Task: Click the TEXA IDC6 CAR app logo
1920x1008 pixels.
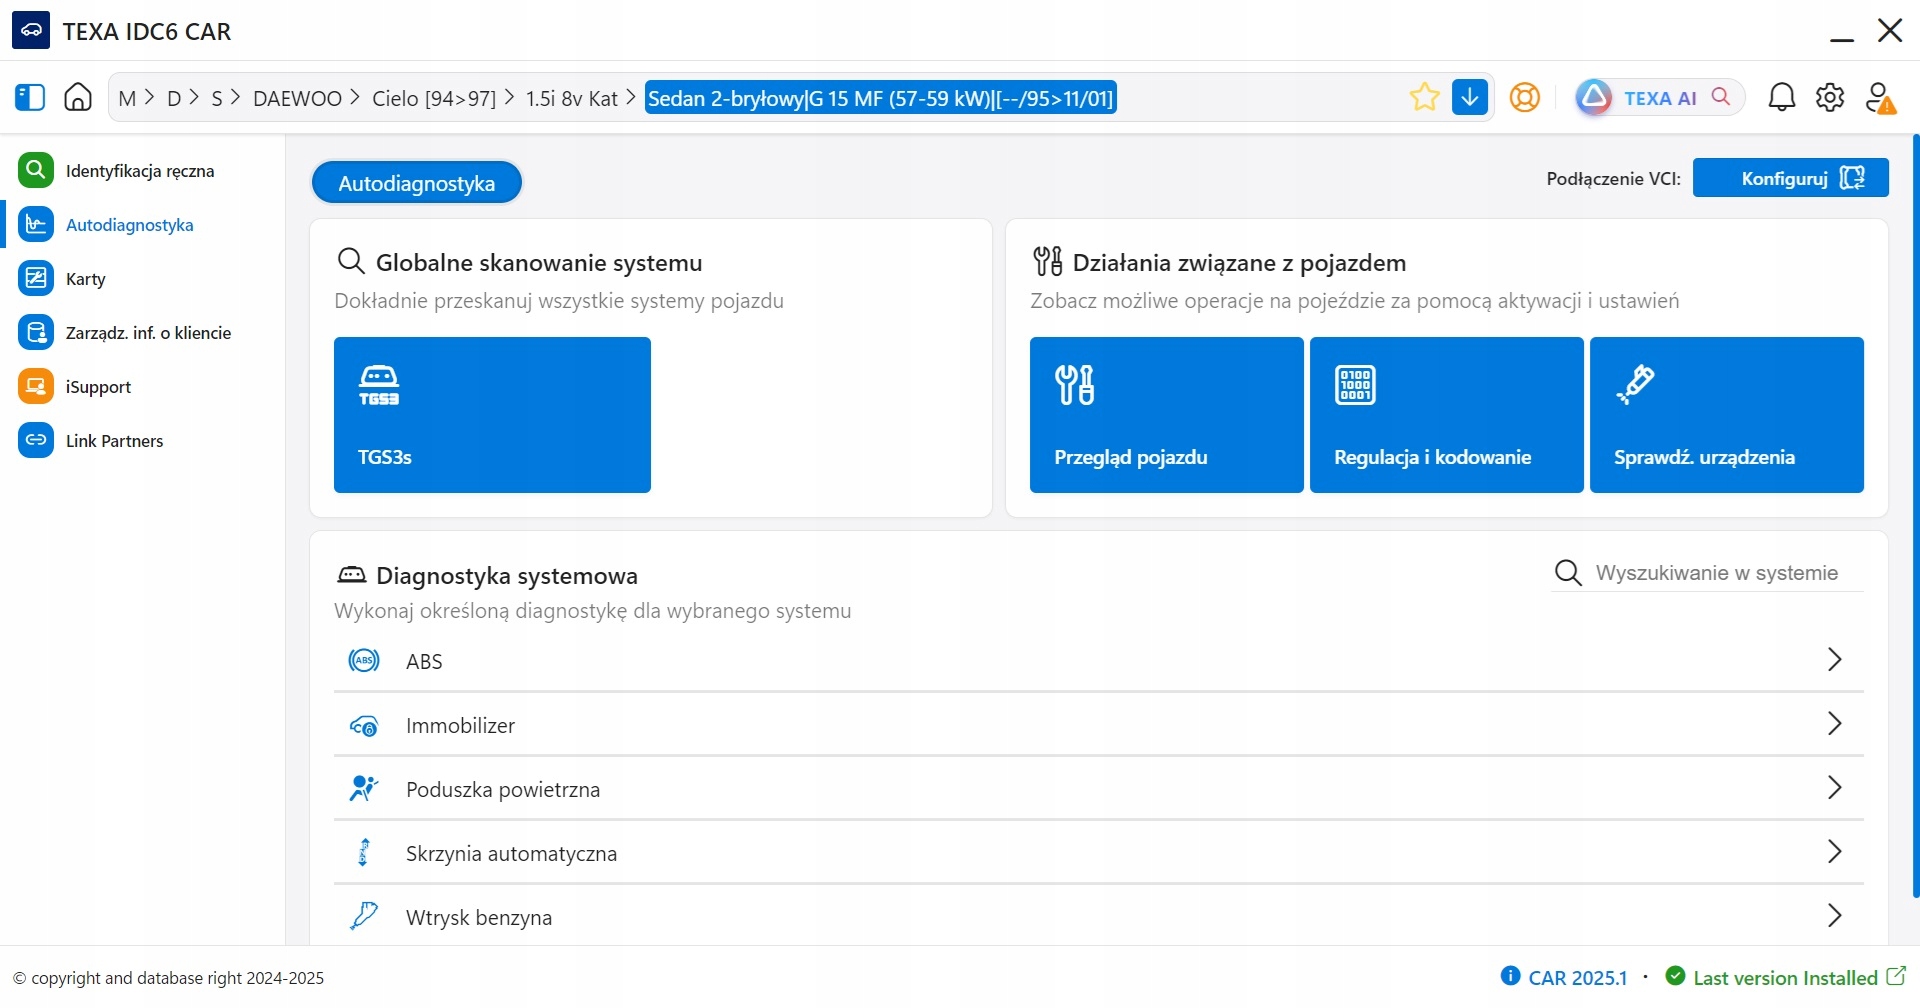Action: (x=31, y=30)
